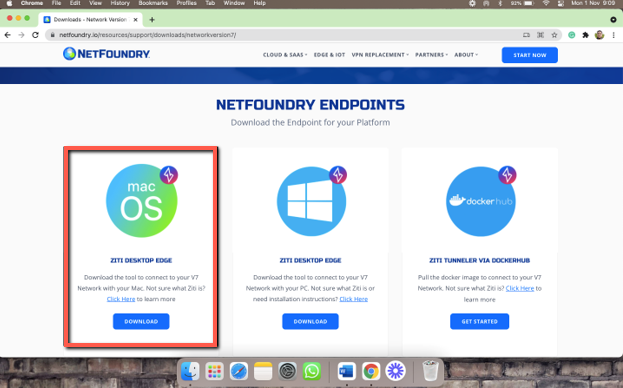Download Ziti Desktop Edge for Windows
Viewport: 623px width, 388px height.
pos(310,321)
